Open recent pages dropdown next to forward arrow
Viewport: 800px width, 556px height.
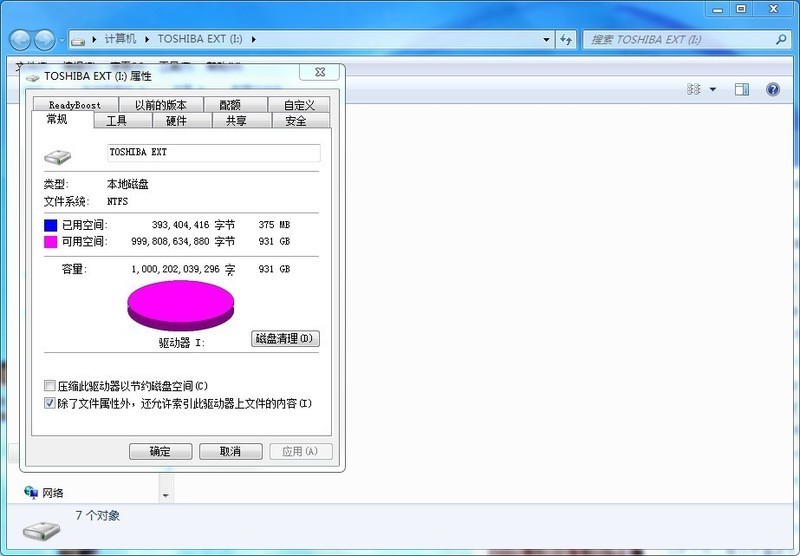(x=61, y=40)
